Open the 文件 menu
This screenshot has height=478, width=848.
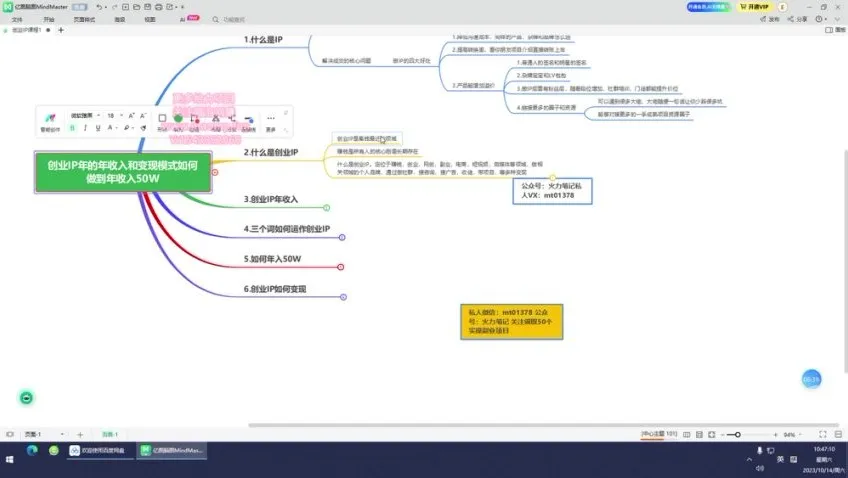pyautogui.click(x=17, y=19)
